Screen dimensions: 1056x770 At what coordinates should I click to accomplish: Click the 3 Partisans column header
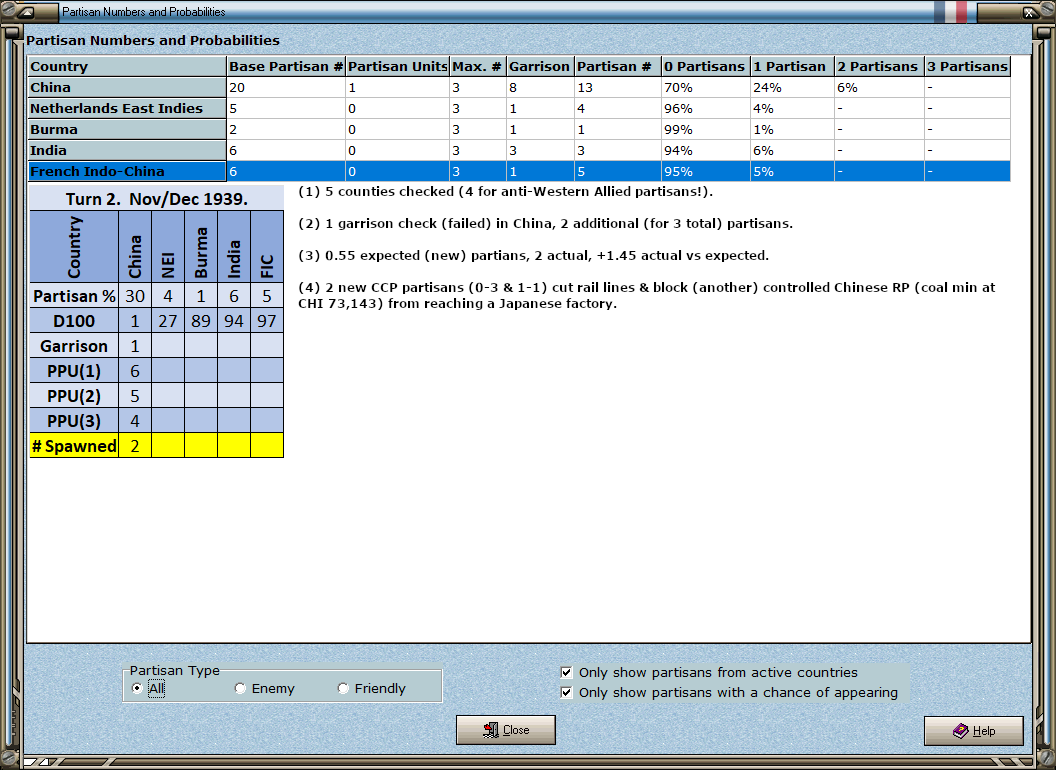coord(968,66)
